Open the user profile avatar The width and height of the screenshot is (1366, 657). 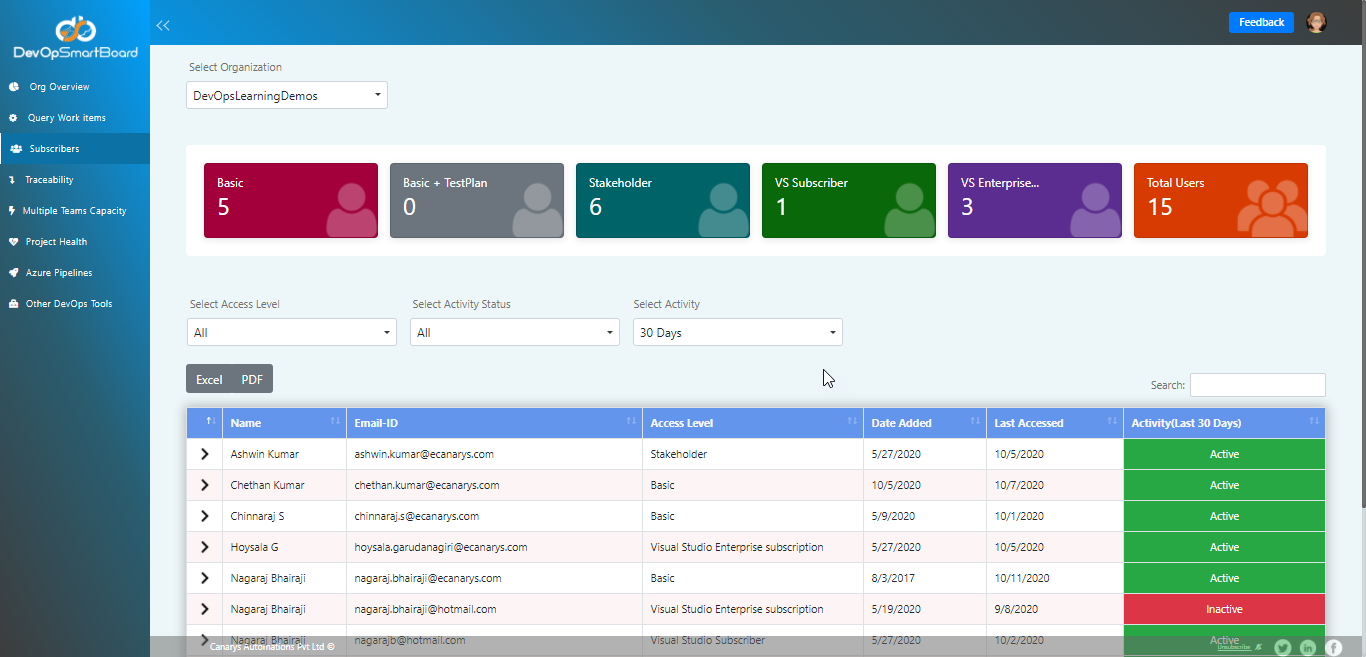pos(1317,22)
